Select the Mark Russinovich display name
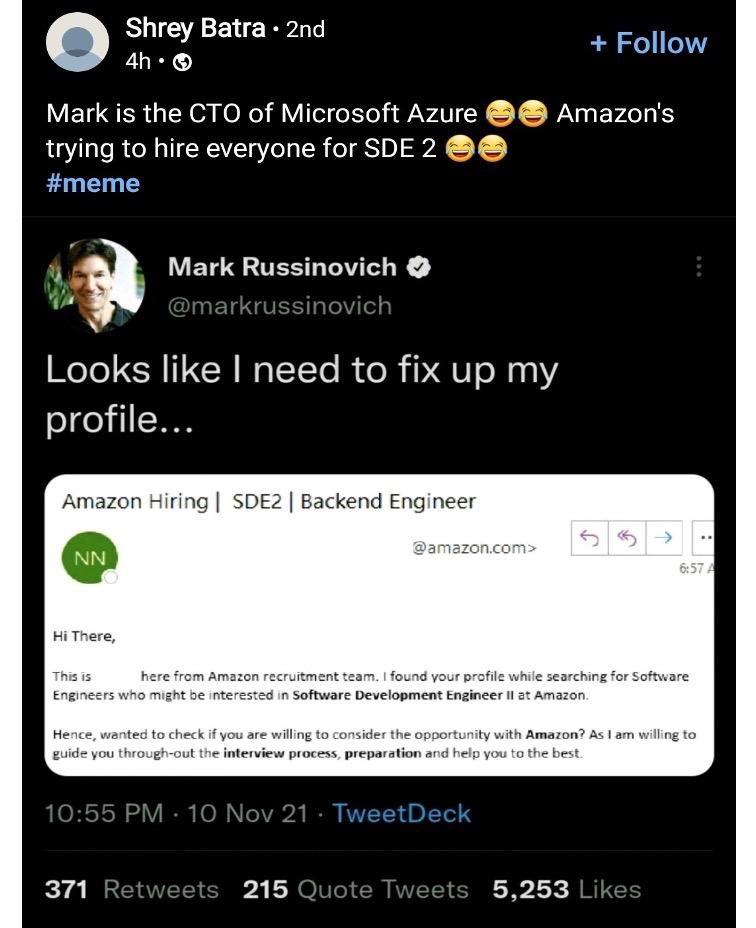 [x=282, y=267]
